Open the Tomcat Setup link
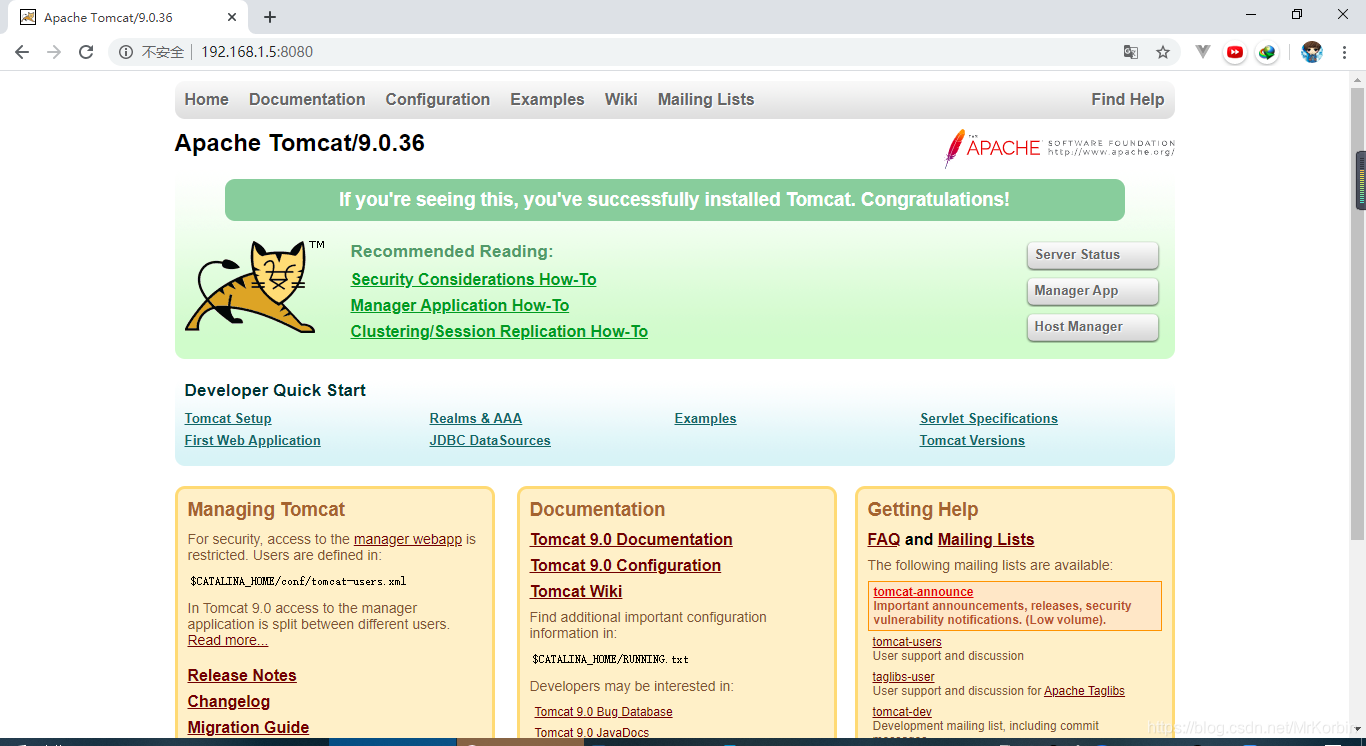Viewport: 1366px width, 746px height. 228,419
